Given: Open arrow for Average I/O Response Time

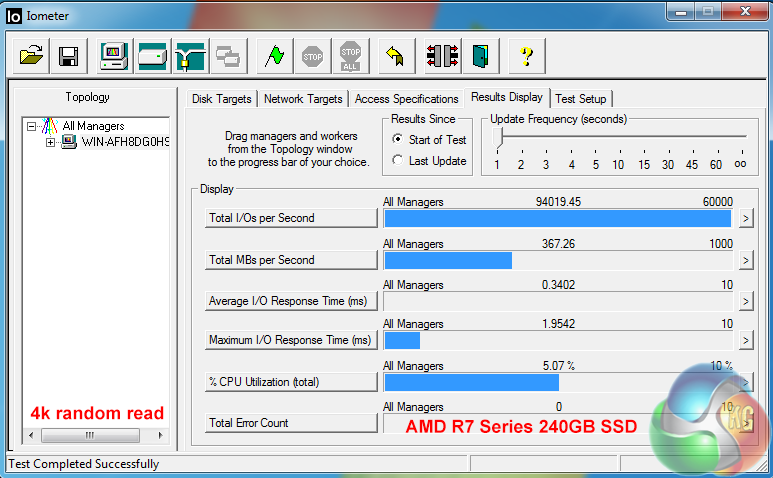Looking at the screenshot, I should click(x=746, y=301).
